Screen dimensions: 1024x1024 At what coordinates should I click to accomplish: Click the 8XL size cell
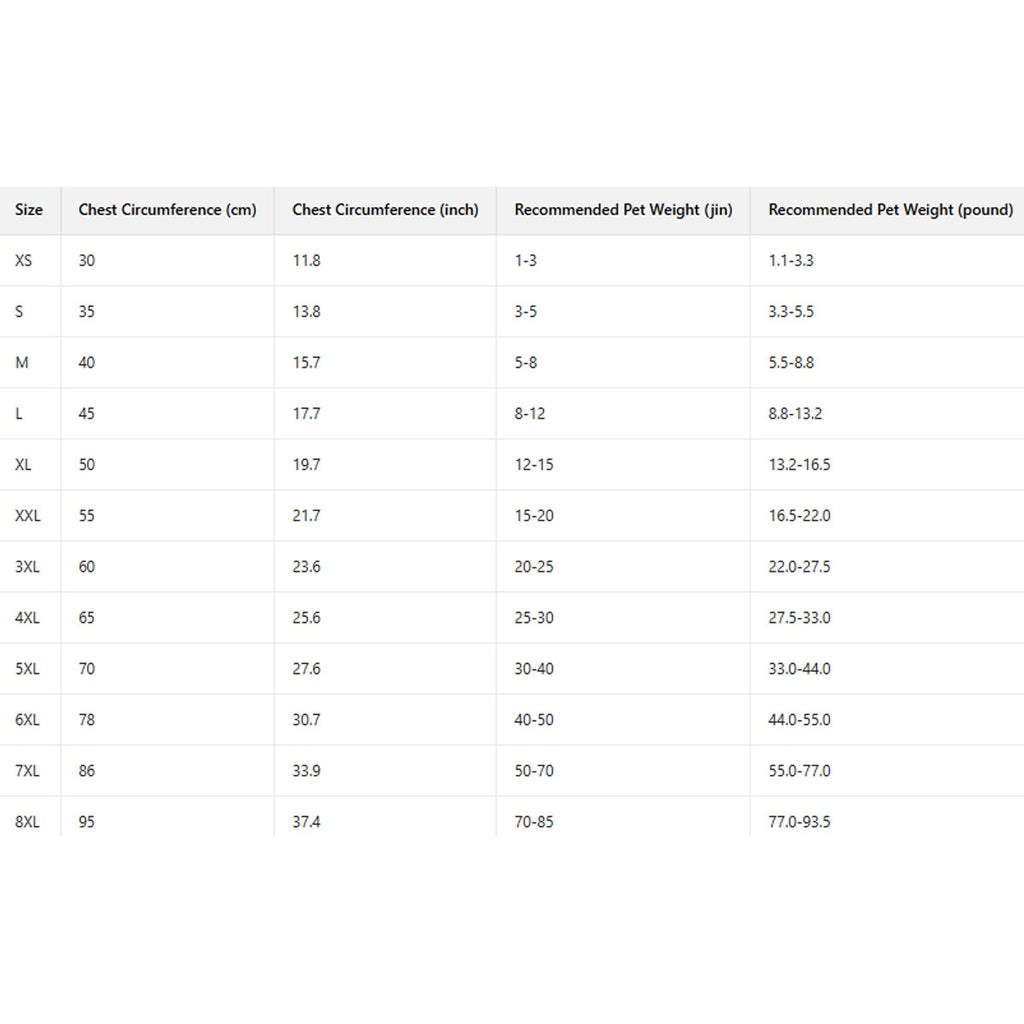click(x=27, y=822)
